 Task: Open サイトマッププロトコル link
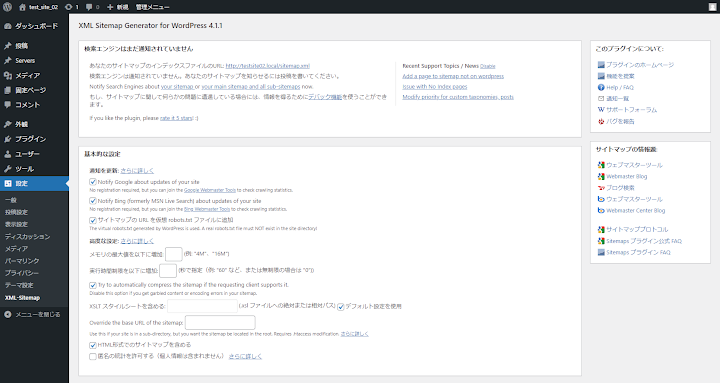(637, 230)
